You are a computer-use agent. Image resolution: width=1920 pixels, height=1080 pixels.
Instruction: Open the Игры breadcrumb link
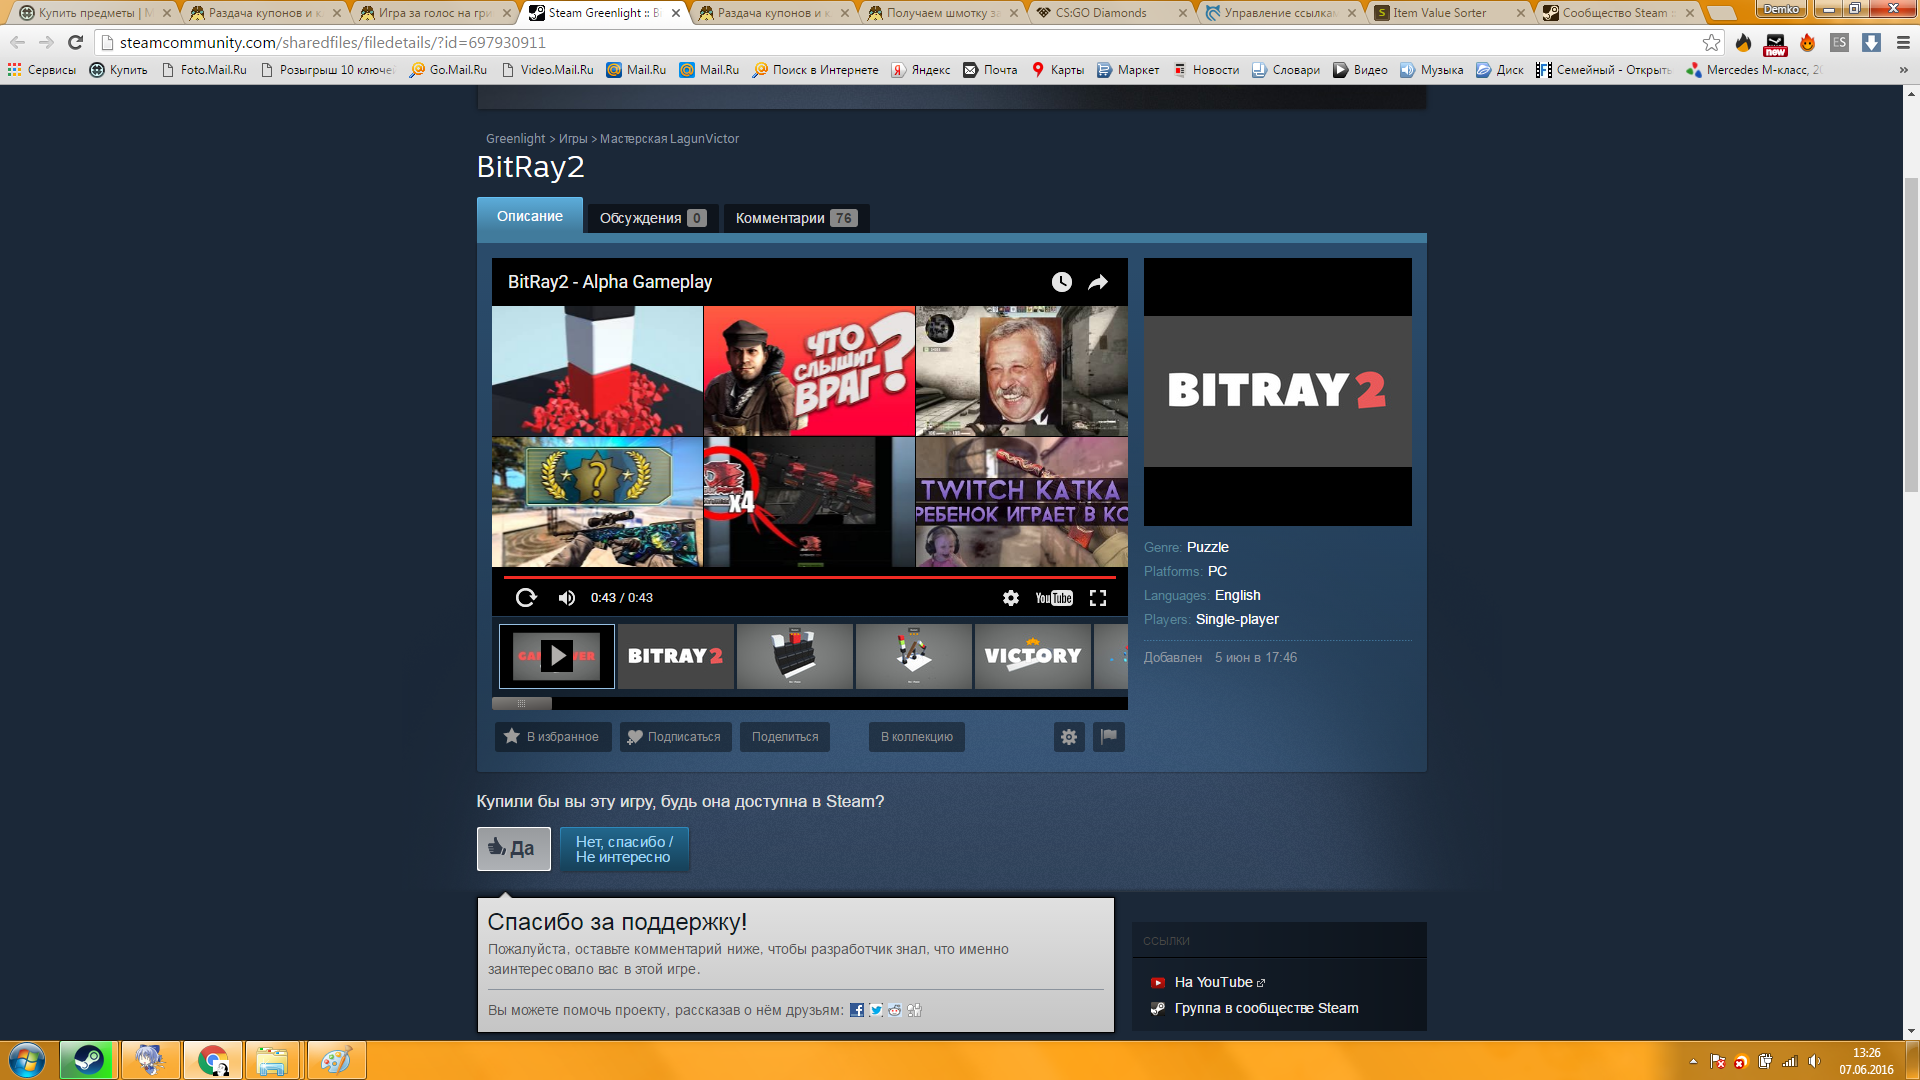click(x=573, y=139)
